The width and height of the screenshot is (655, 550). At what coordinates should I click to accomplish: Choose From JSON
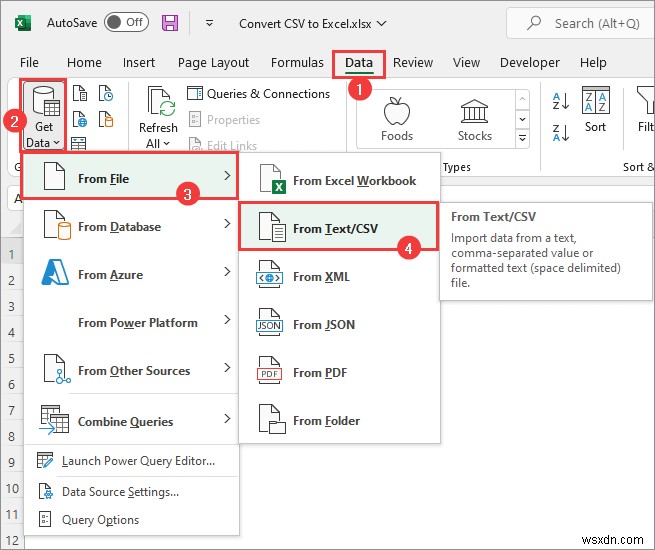(339, 324)
